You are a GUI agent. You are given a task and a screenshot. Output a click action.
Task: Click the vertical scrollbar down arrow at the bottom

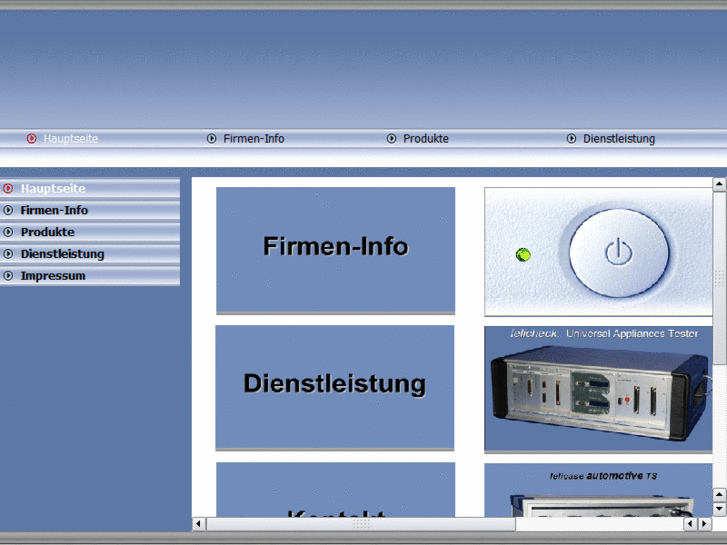pyautogui.click(x=719, y=509)
